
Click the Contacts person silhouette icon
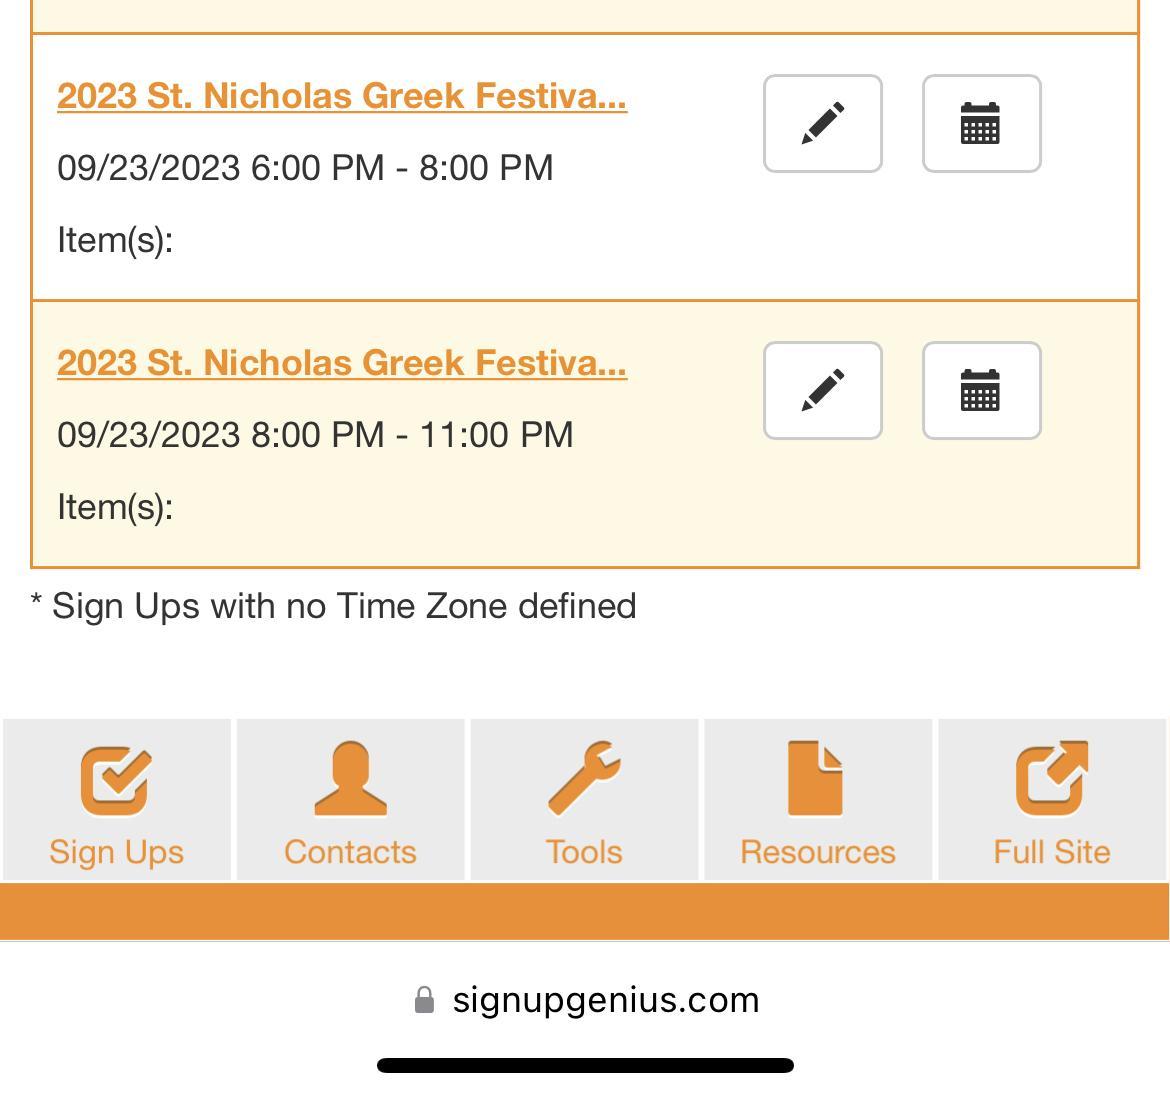click(350, 779)
